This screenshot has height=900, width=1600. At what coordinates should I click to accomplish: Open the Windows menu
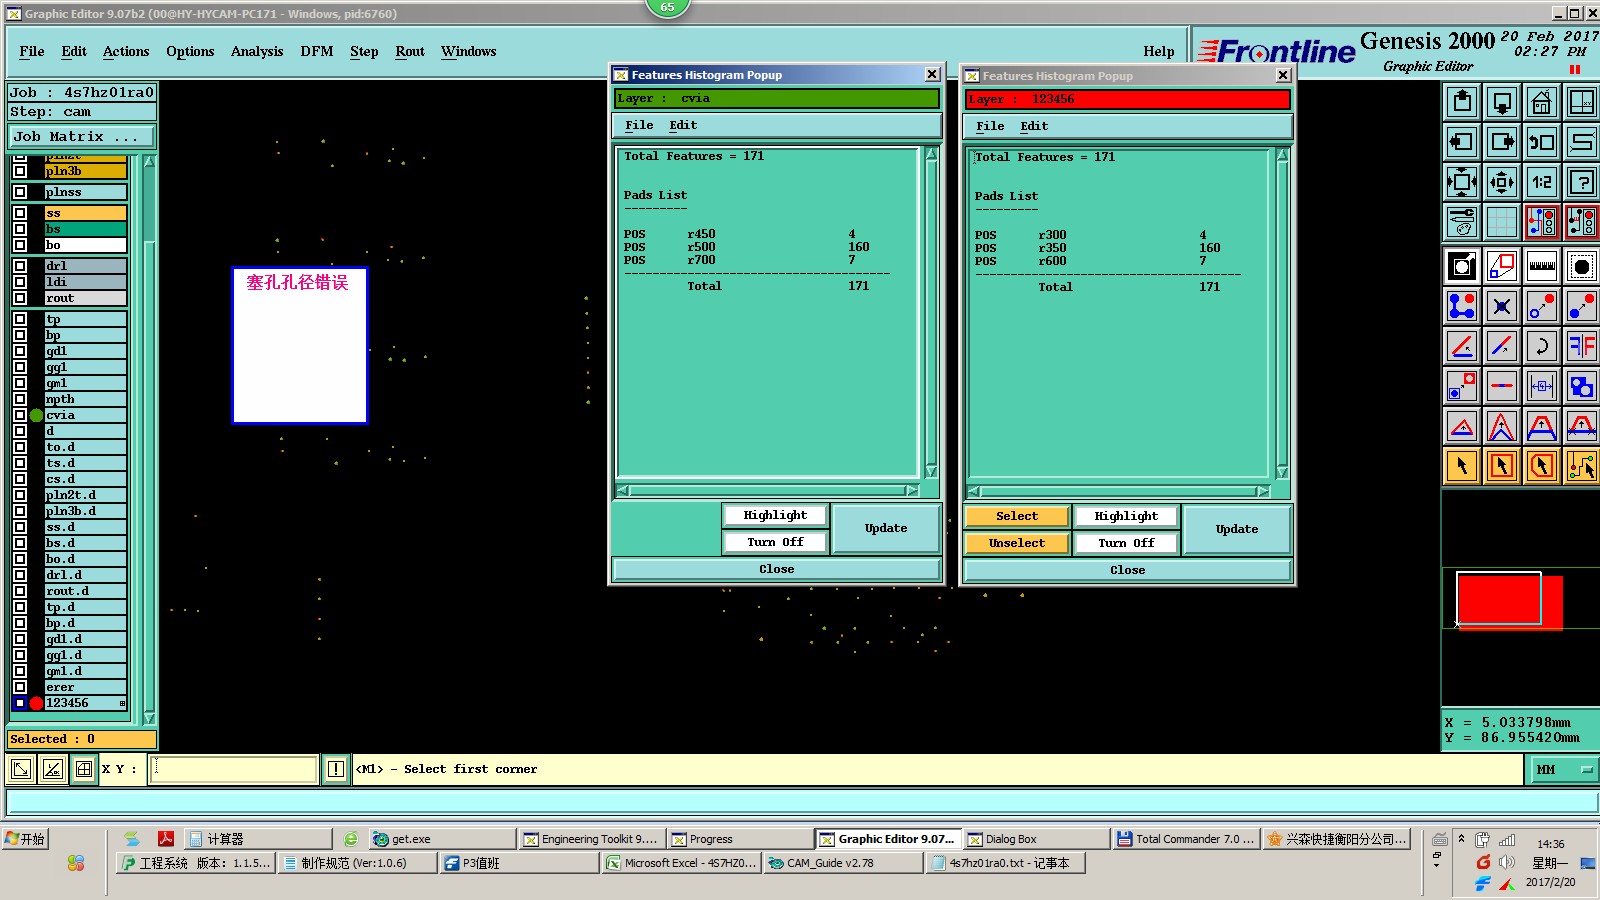coord(469,51)
